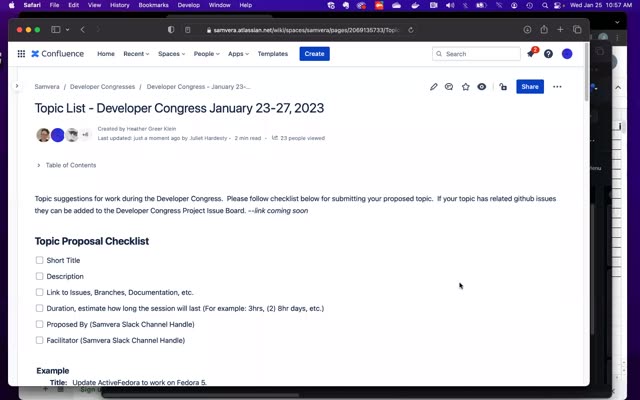The image size is (640, 400).
Task: Open the Recent dropdown
Action: pyautogui.click(x=136, y=54)
